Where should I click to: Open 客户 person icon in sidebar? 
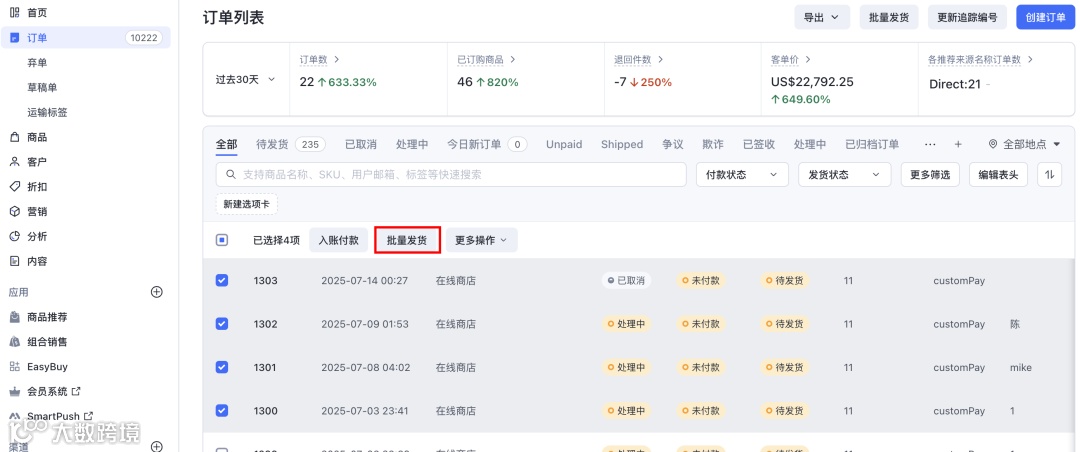point(14,162)
